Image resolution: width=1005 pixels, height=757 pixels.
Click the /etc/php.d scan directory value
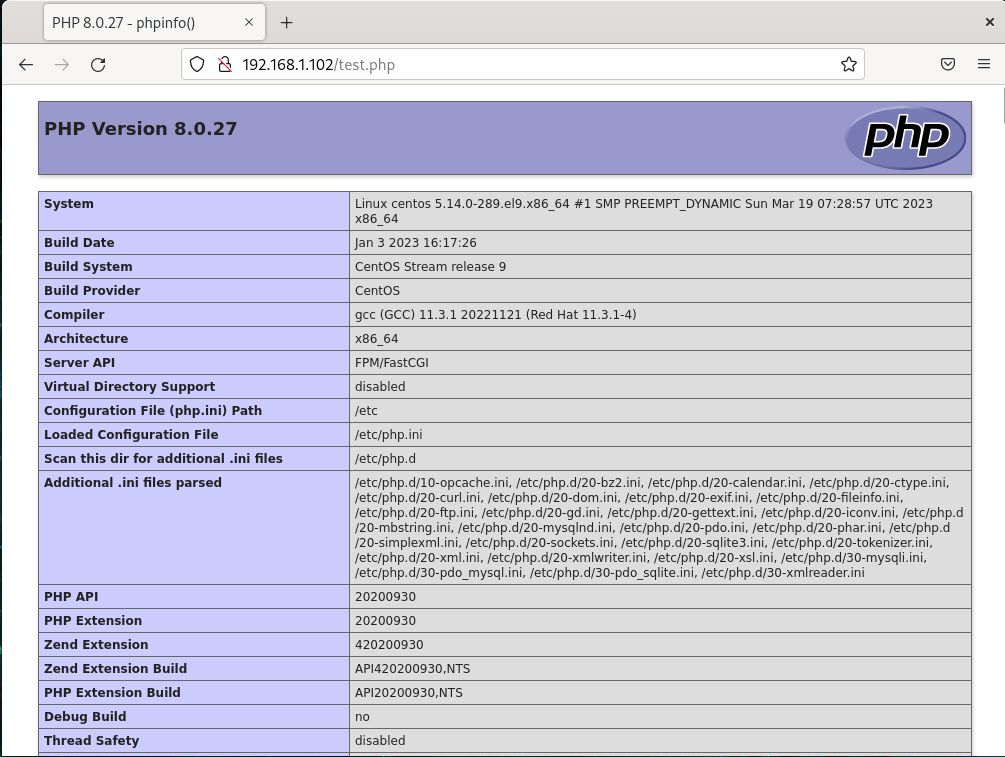[x=385, y=459]
